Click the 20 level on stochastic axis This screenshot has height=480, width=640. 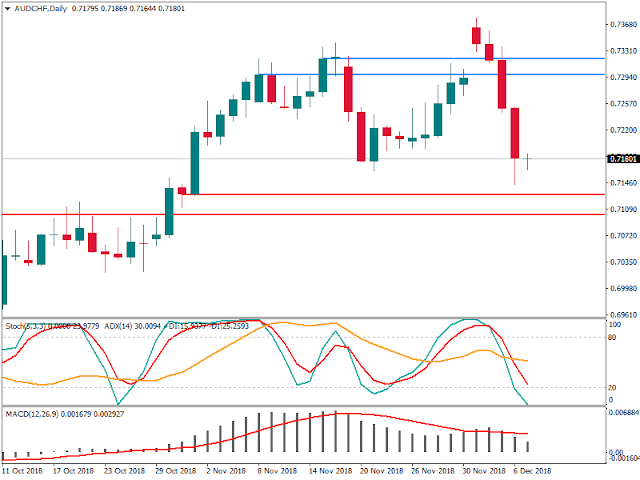point(612,388)
